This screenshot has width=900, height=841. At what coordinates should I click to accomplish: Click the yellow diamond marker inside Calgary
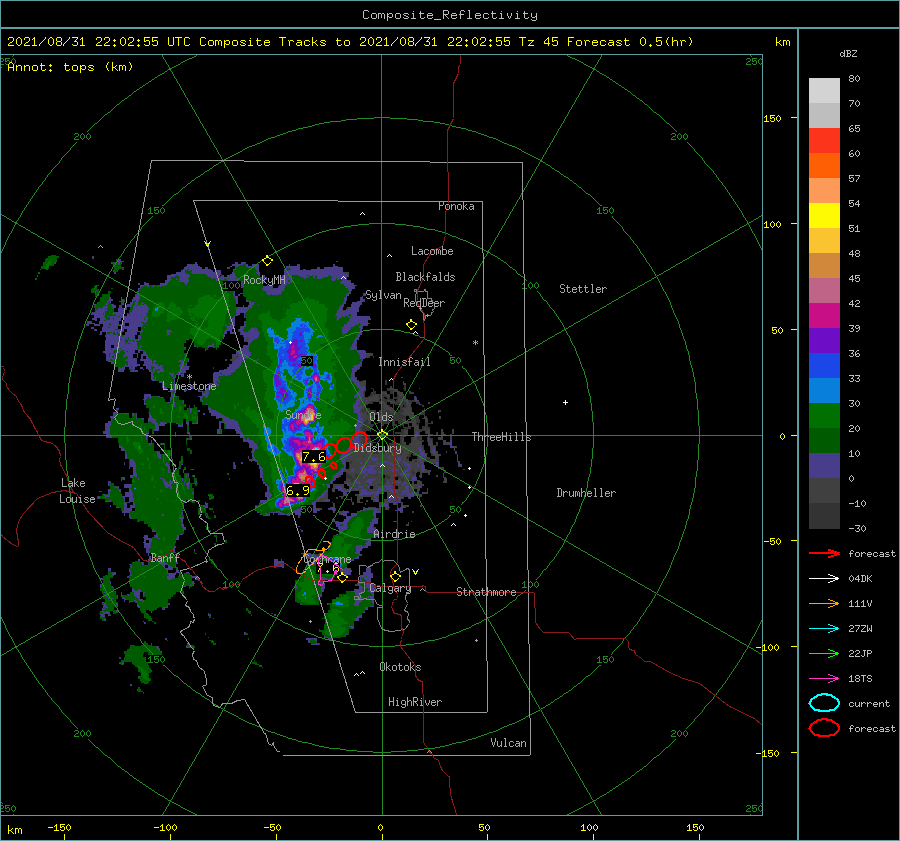coord(395,576)
